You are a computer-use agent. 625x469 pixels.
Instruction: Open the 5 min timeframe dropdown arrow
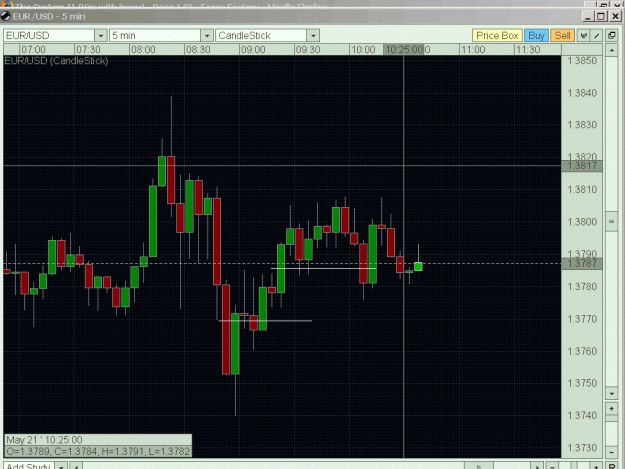coord(207,35)
